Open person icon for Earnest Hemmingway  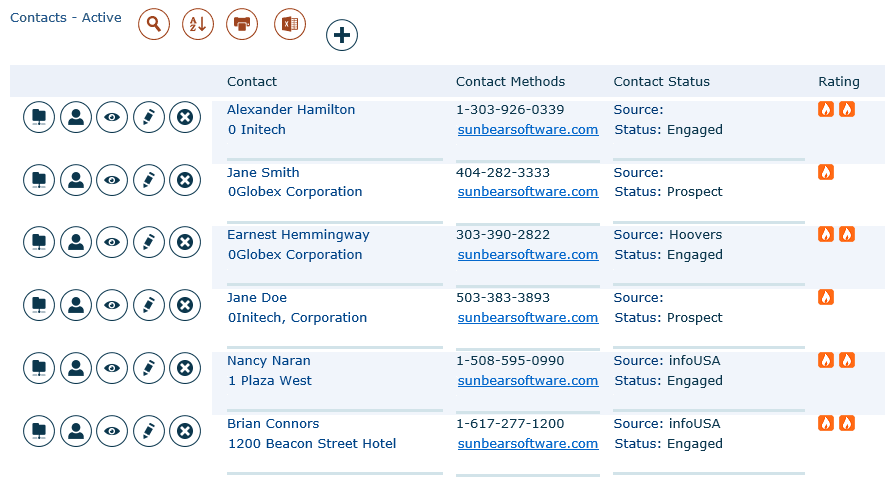click(x=76, y=242)
